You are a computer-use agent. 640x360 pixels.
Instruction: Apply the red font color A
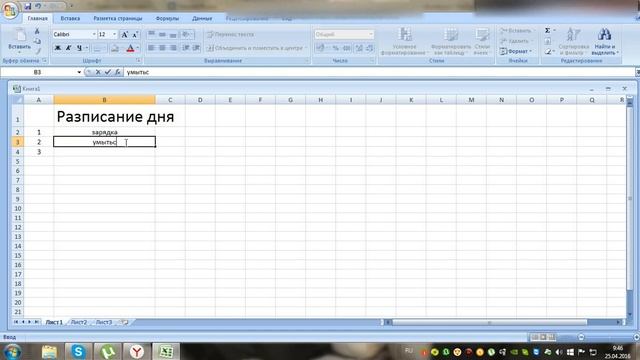click(130, 49)
